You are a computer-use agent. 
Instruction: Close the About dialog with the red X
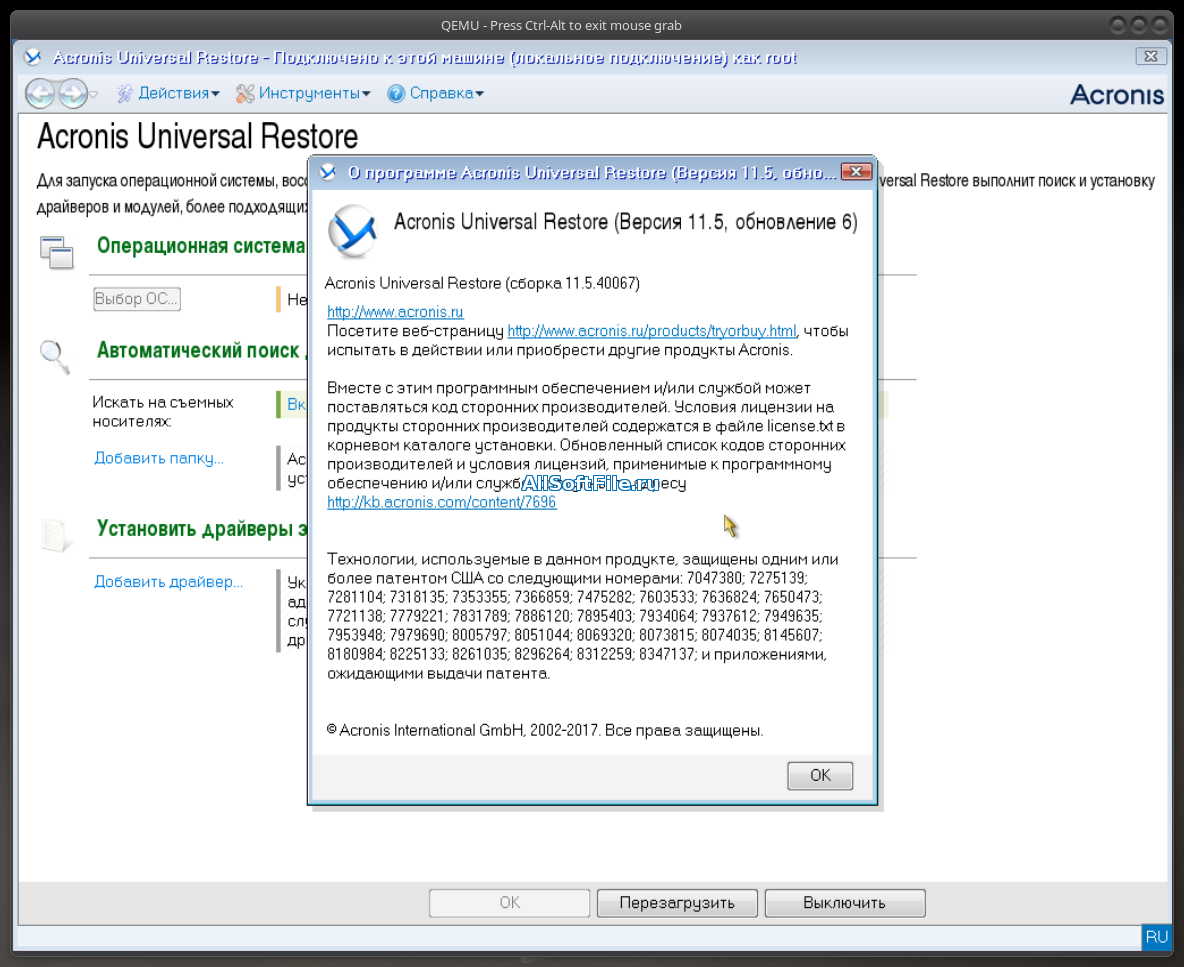[x=856, y=172]
